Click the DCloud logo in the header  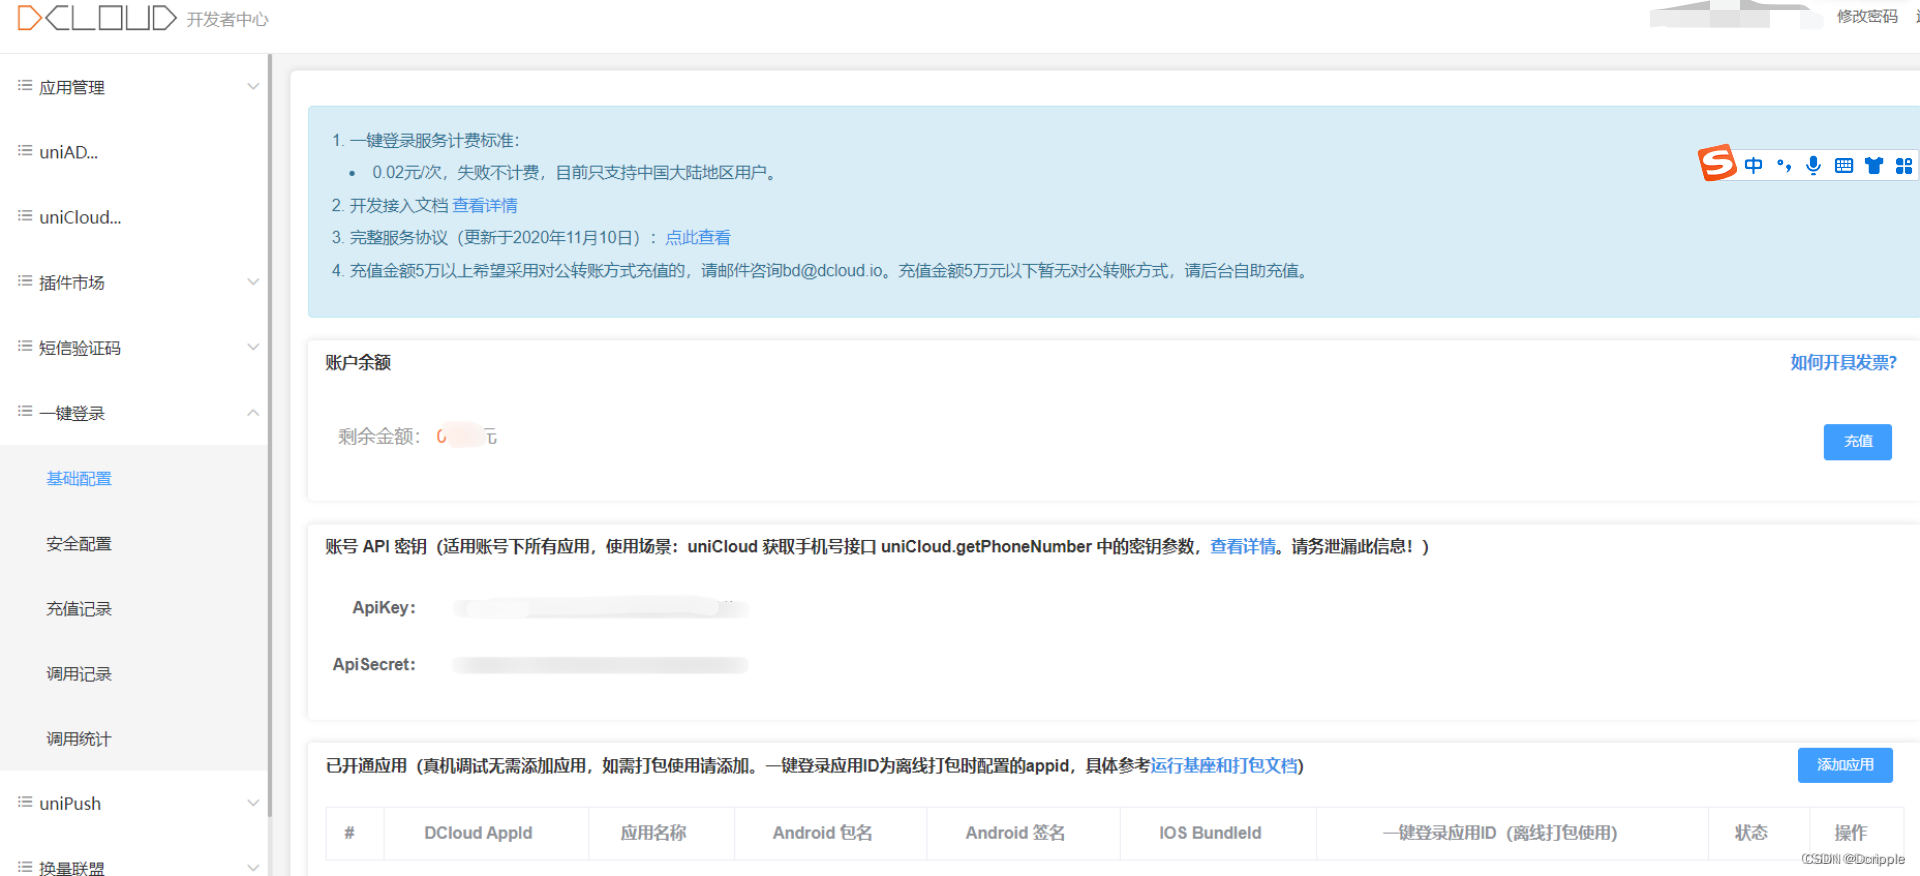(x=97, y=18)
